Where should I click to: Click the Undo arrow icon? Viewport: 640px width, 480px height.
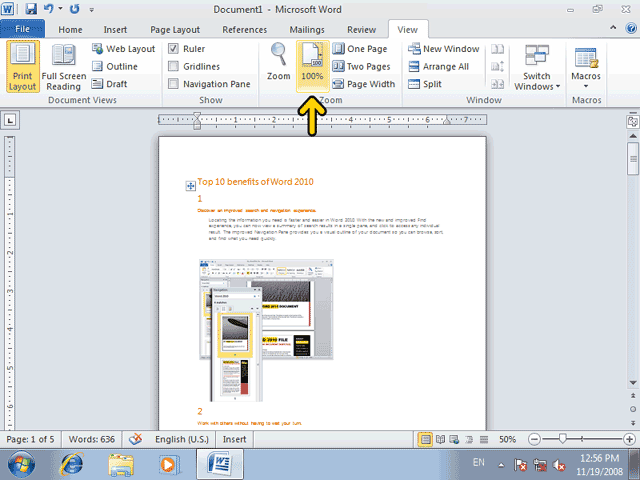coord(49,9)
